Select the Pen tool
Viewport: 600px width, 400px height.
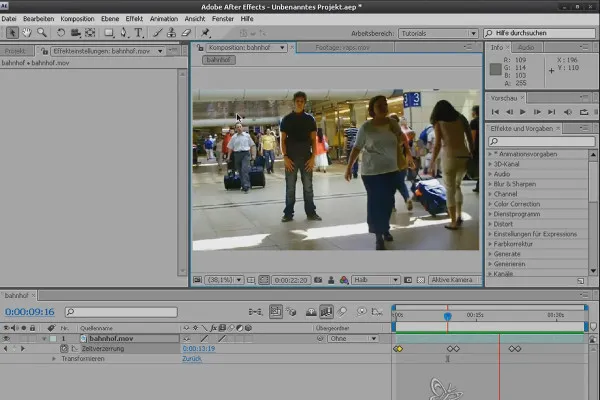pyautogui.click(x=124, y=33)
